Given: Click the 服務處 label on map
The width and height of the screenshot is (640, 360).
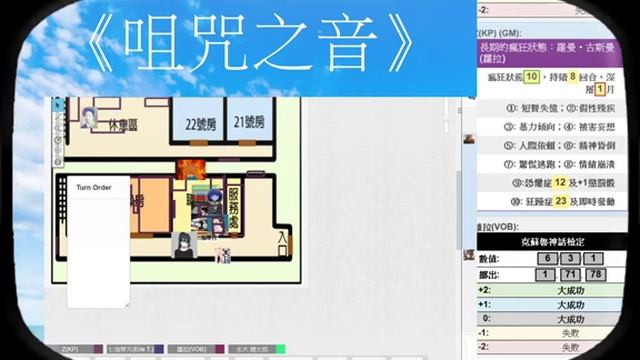Looking at the screenshot, I should pos(233,209).
